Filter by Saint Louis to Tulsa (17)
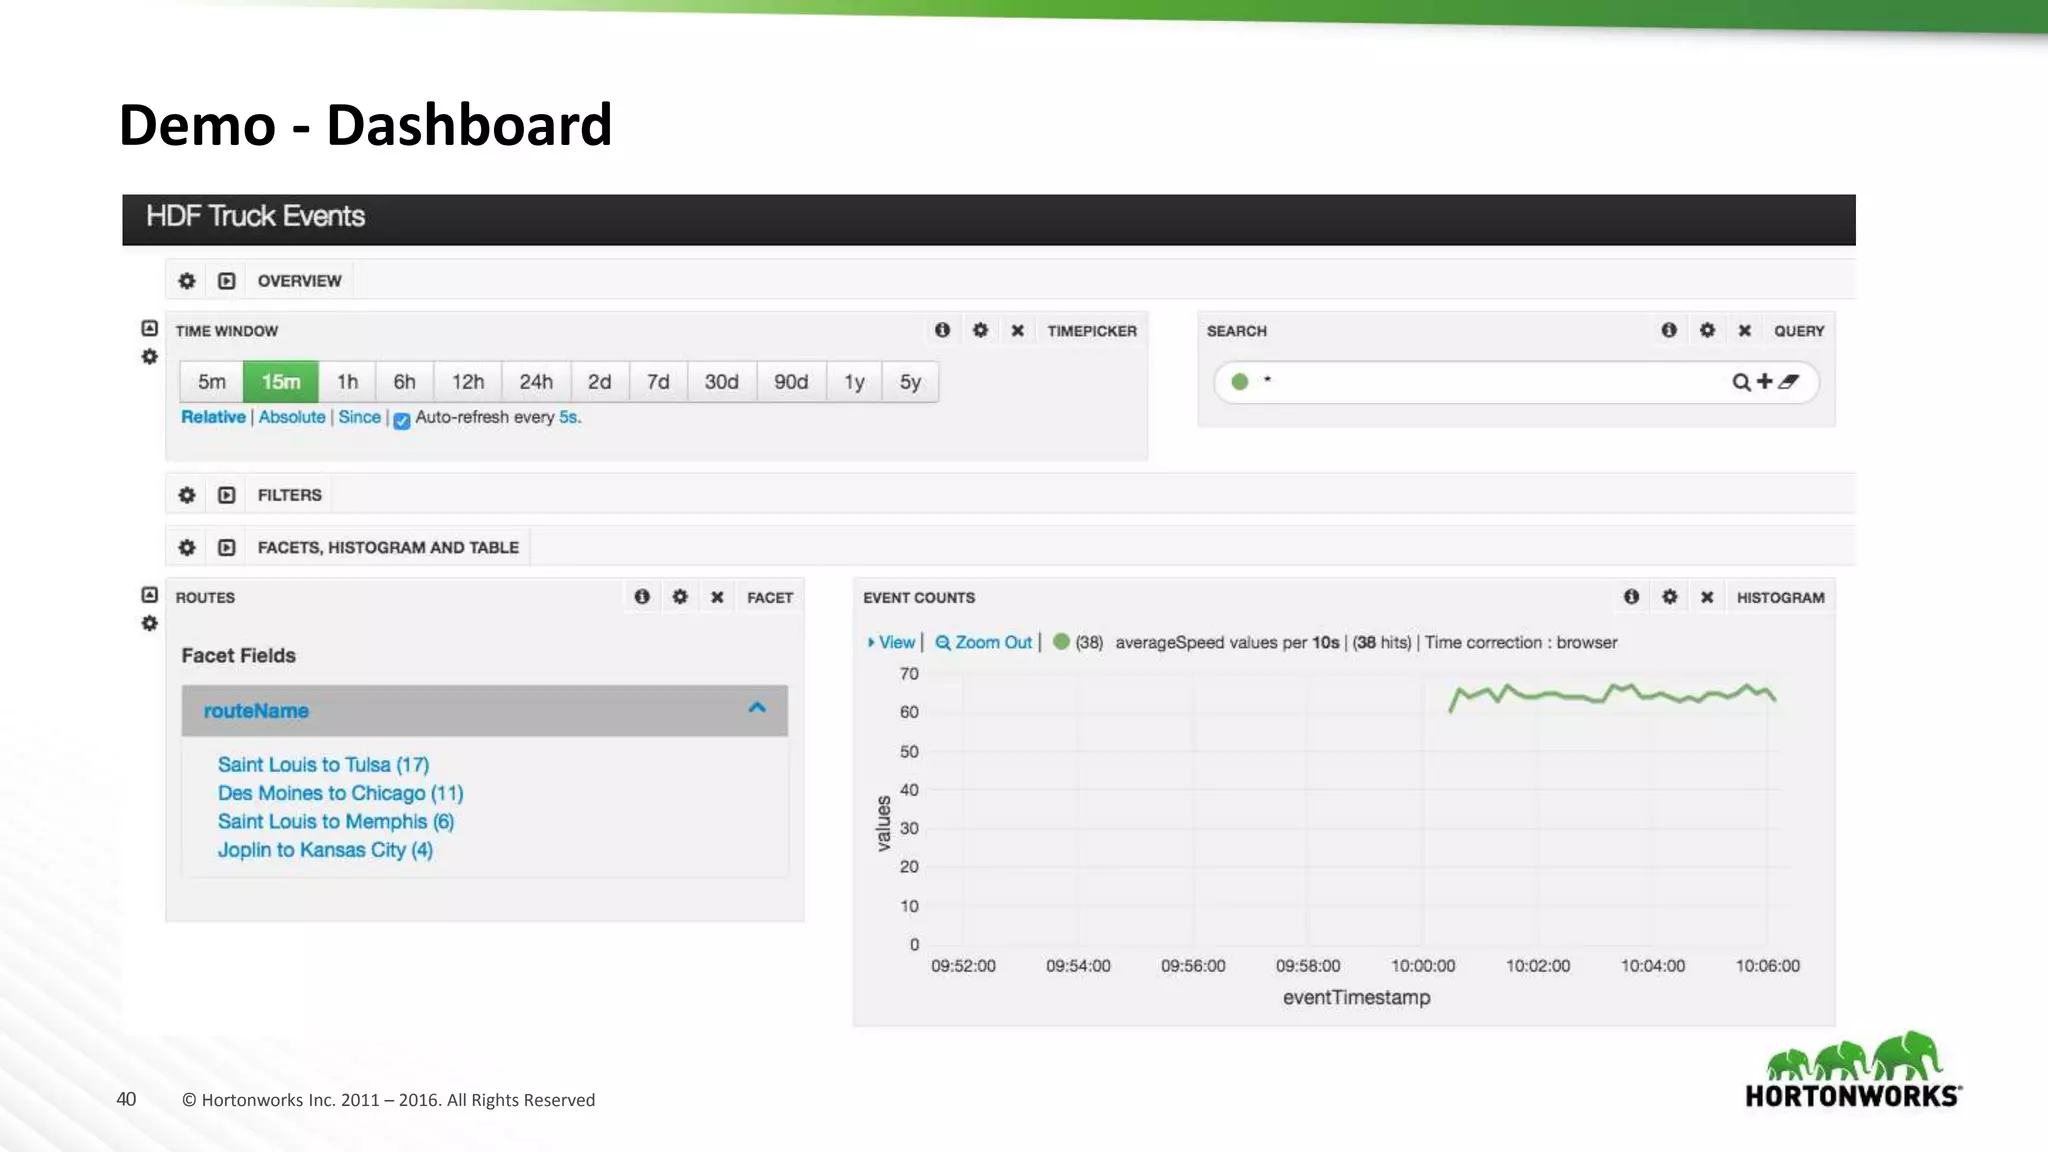The height and width of the screenshot is (1152, 2048). [323, 765]
